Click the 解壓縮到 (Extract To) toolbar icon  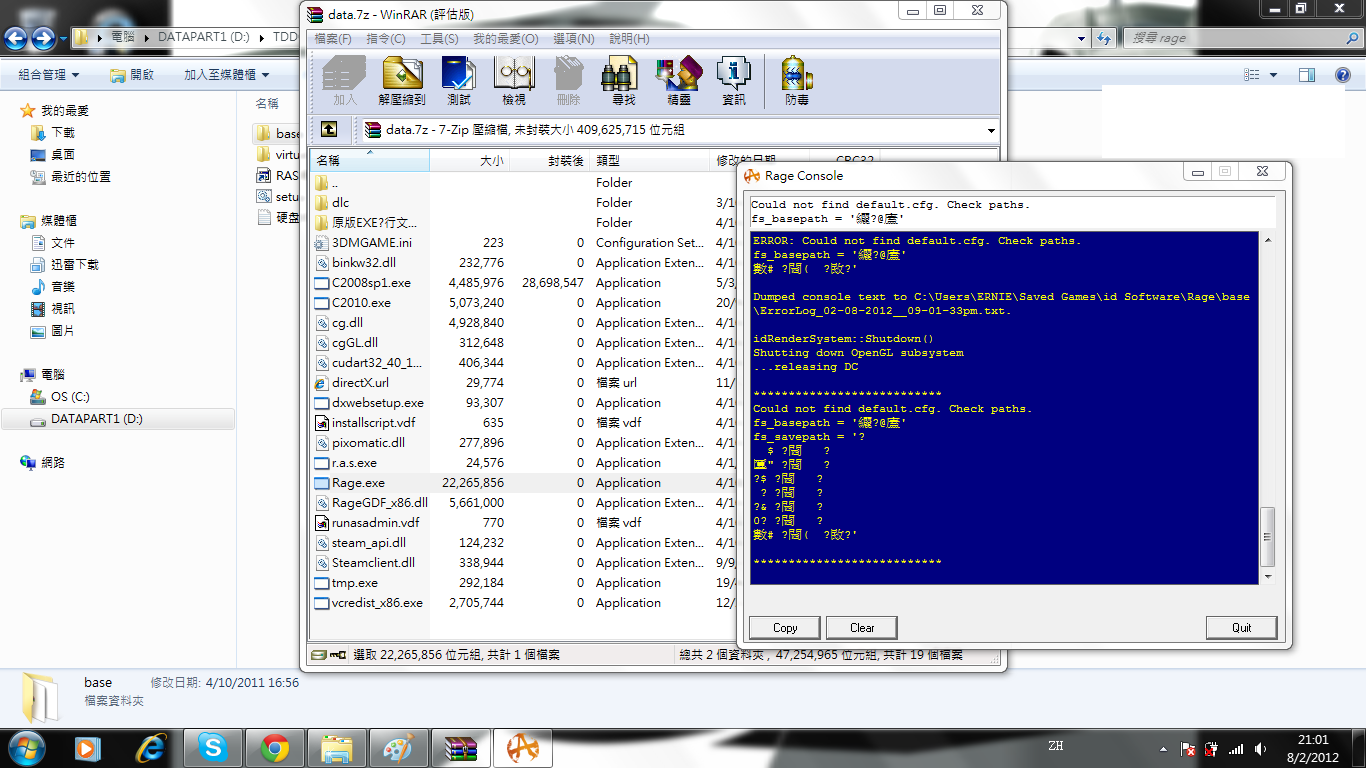(402, 81)
